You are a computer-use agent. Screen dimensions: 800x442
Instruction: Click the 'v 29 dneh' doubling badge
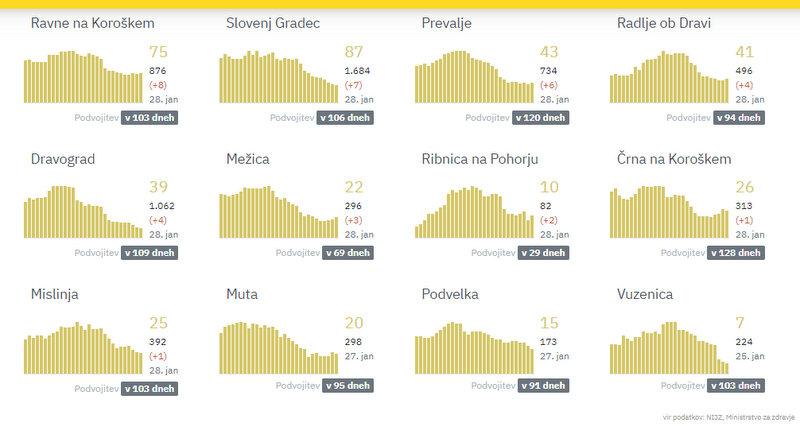[x=540, y=253]
